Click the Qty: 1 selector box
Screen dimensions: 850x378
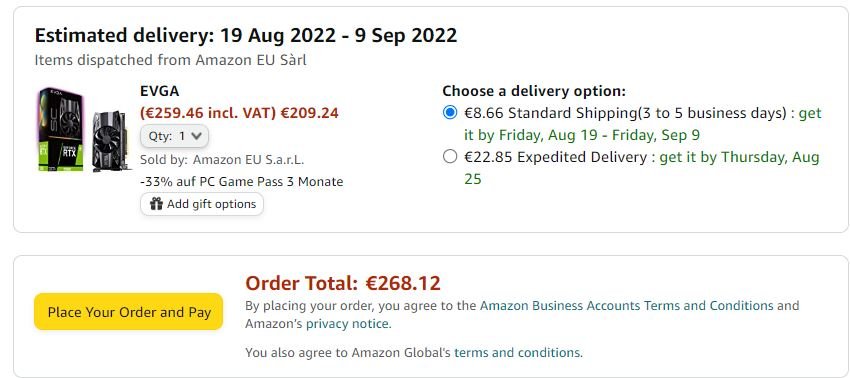pos(175,136)
